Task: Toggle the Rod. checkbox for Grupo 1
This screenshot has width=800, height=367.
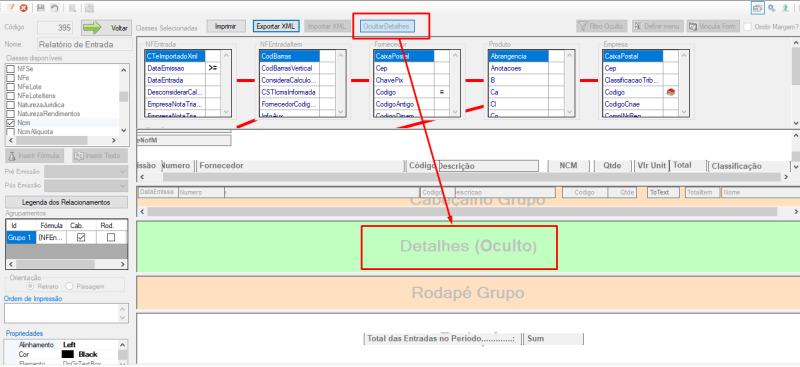Action: (111, 237)
